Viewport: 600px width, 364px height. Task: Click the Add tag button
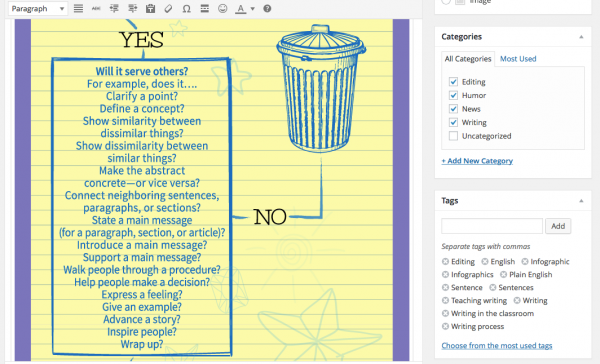(558, 226)
